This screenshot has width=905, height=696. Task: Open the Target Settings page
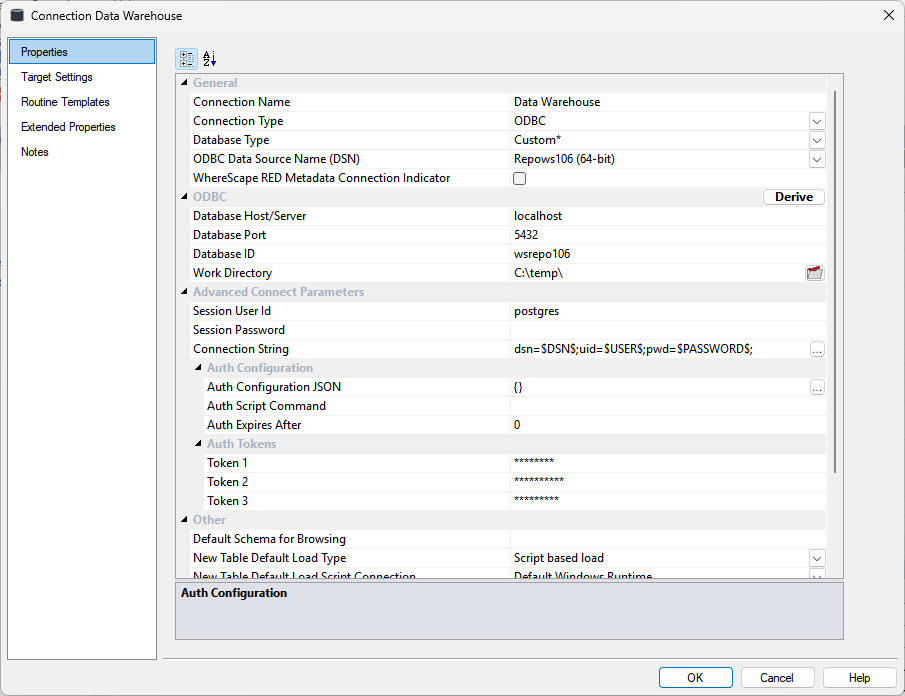(57, 77)
